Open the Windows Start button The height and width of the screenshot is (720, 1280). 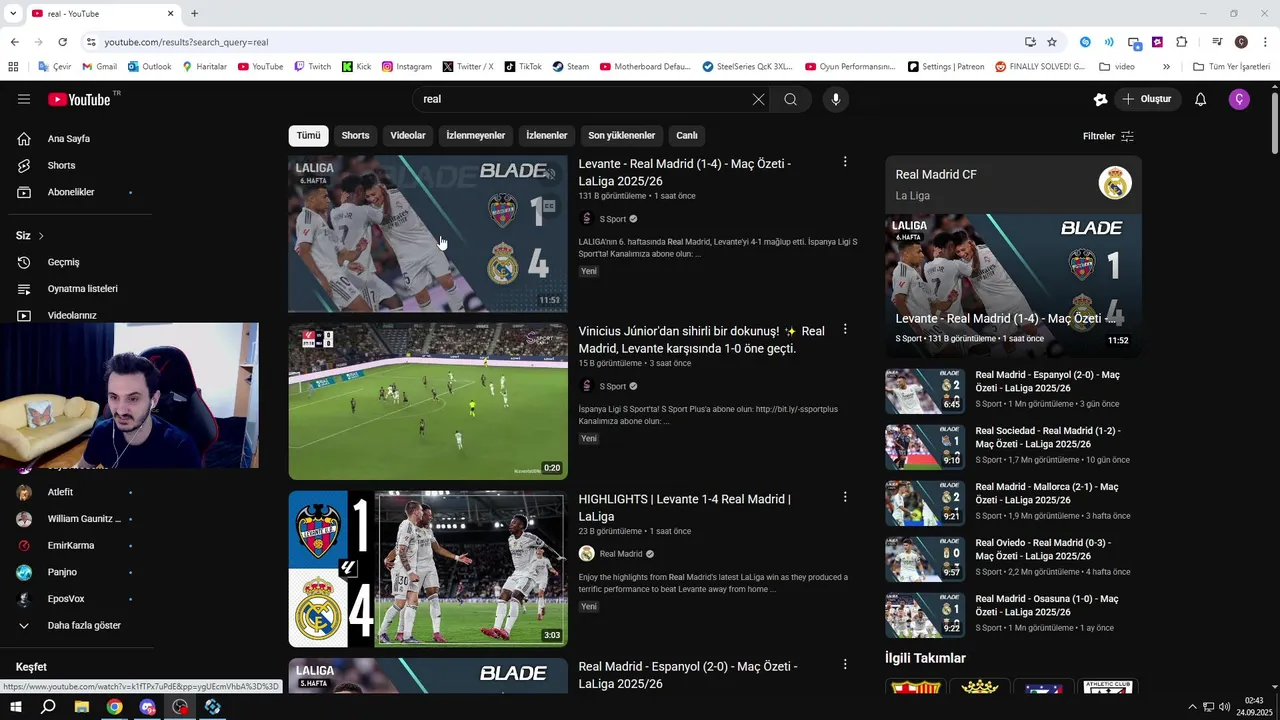[16, 707]
